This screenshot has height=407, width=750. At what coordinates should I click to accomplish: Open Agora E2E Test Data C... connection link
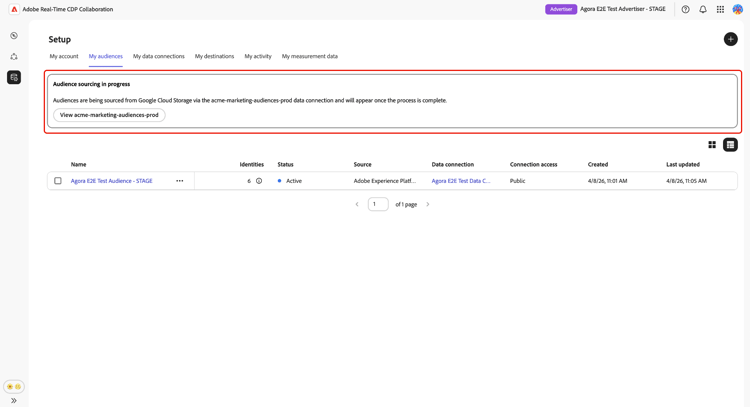click(x=461, y=181)
